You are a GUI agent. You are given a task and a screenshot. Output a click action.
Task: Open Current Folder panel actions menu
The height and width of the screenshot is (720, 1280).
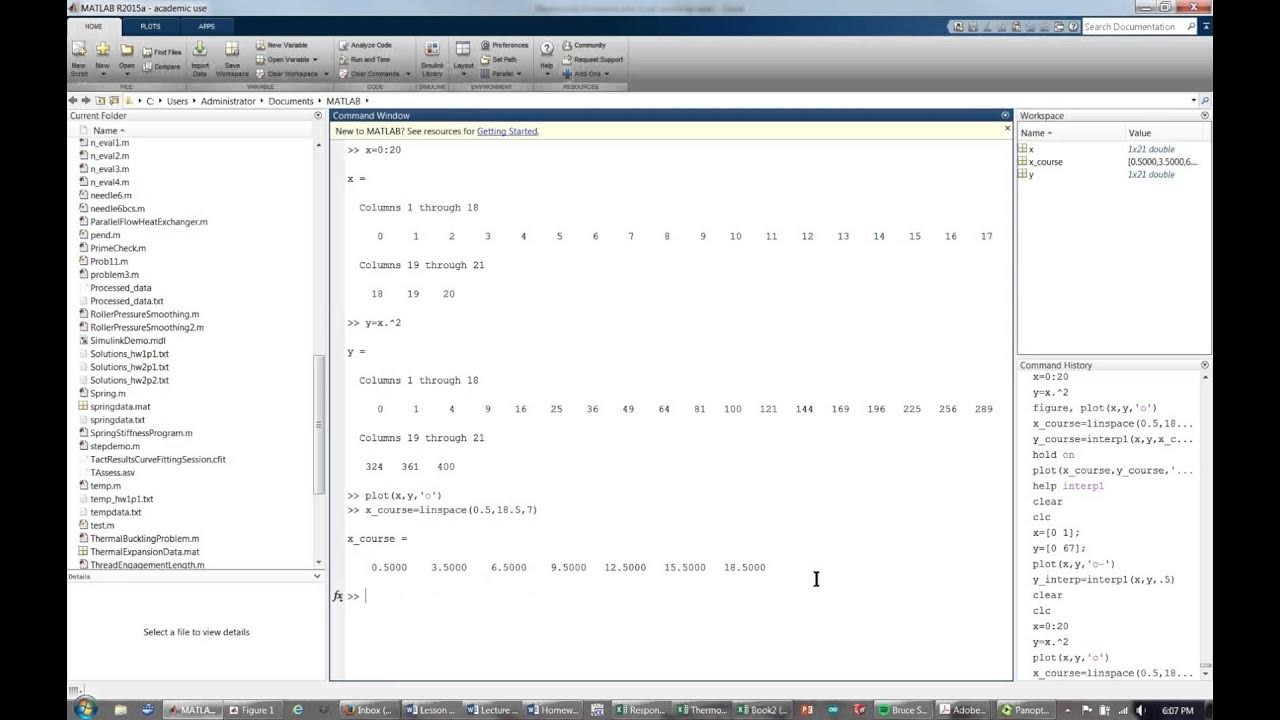(319, 115)
